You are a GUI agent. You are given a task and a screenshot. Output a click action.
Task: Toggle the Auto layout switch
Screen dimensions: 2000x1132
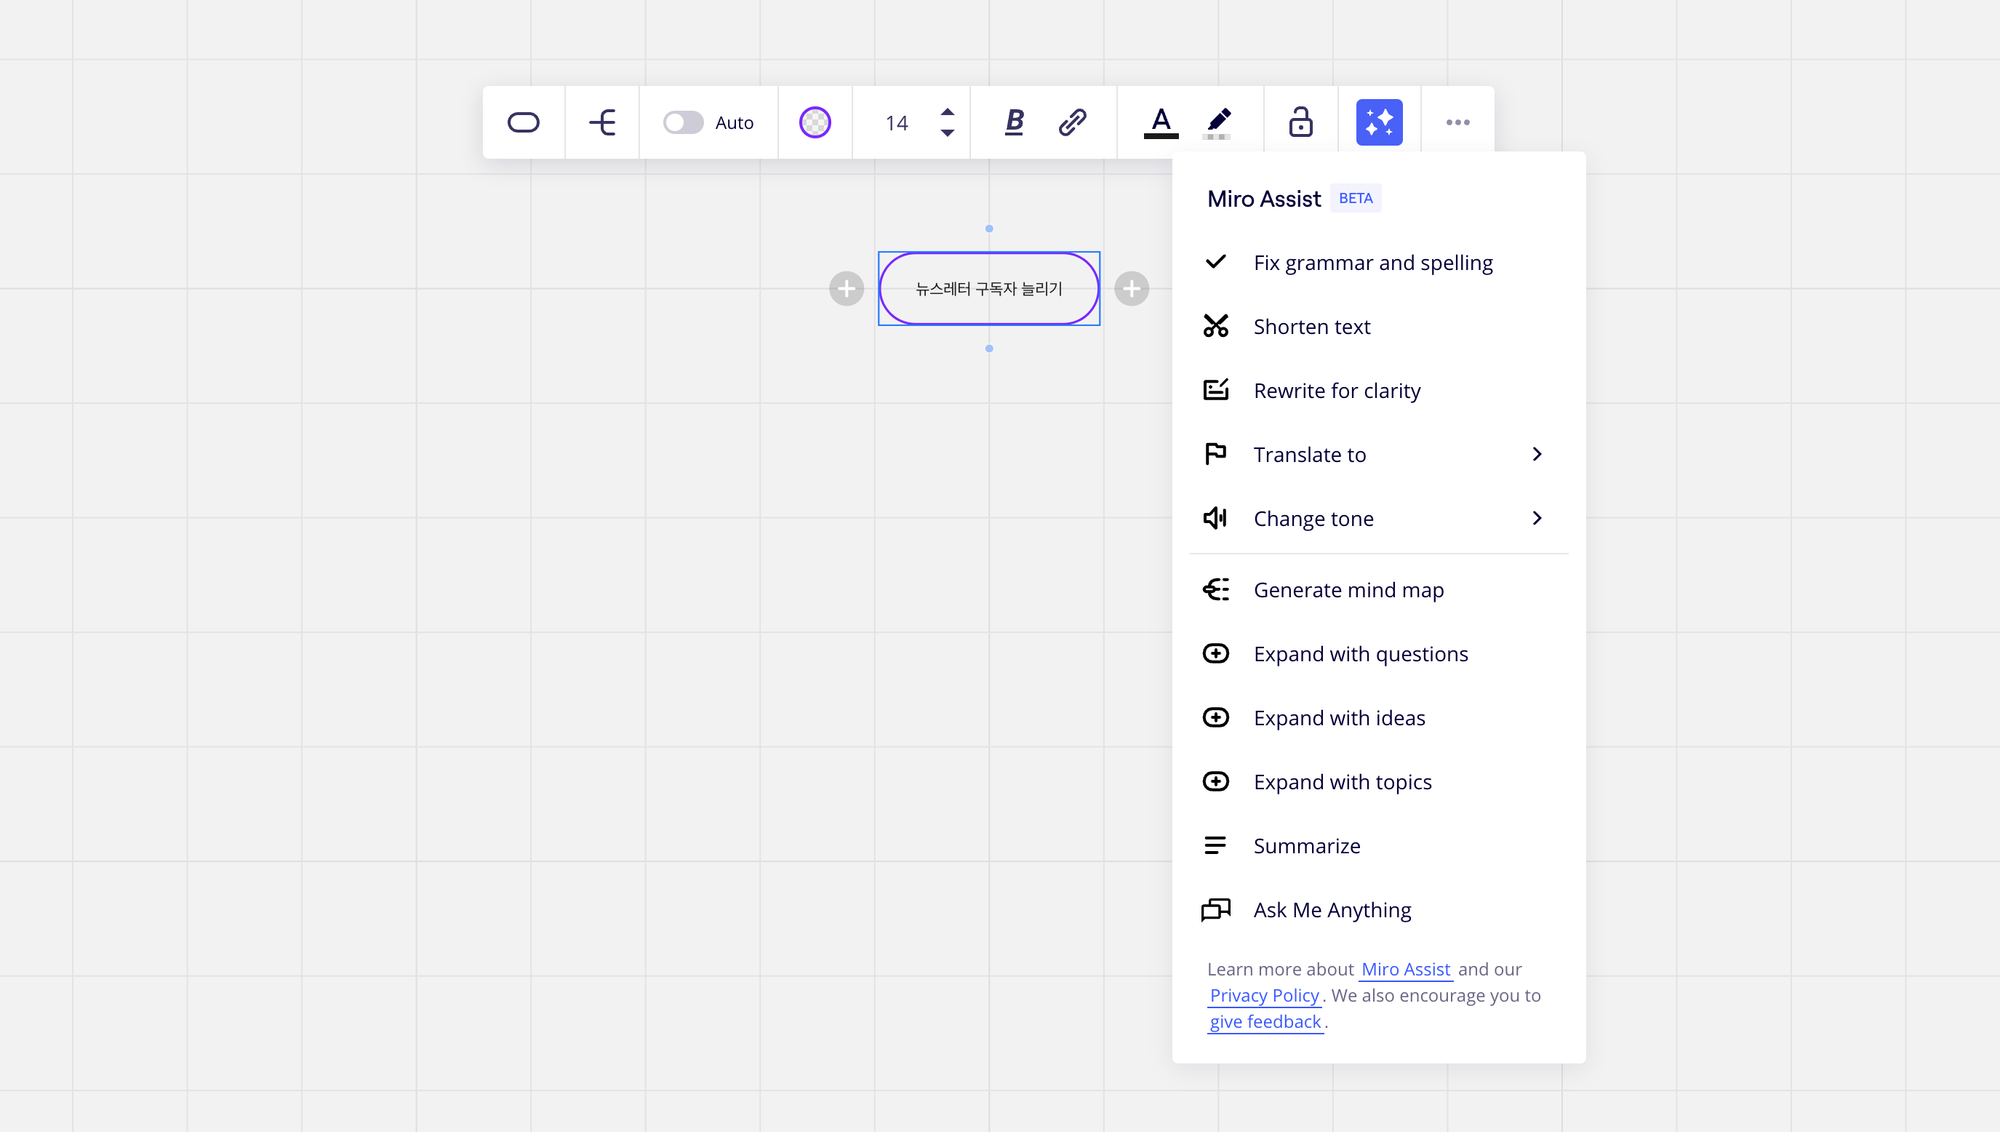[683, 122]
